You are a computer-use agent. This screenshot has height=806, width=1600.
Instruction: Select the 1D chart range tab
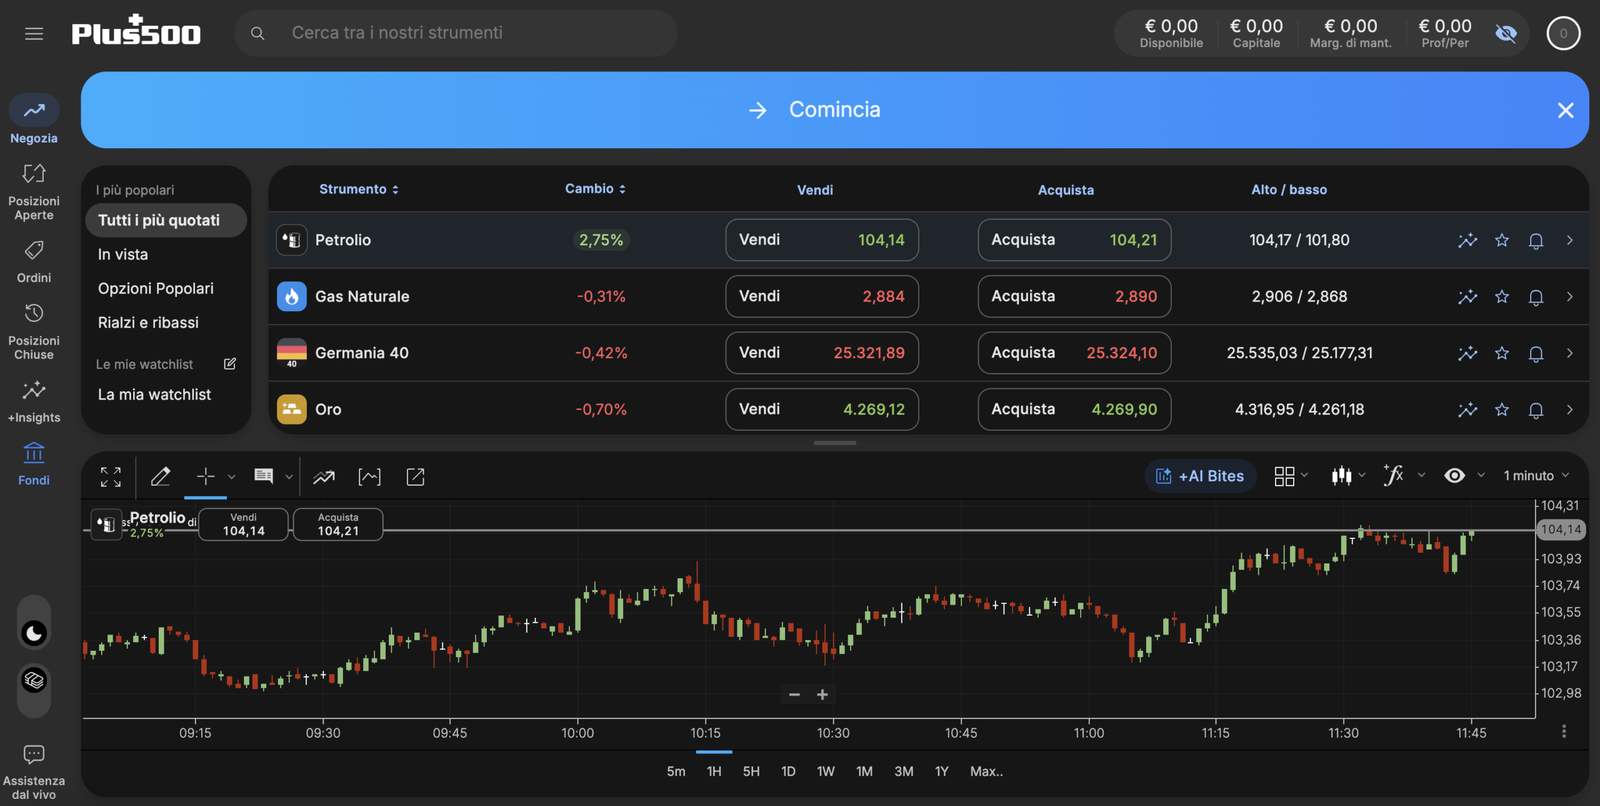click(788, 771)
